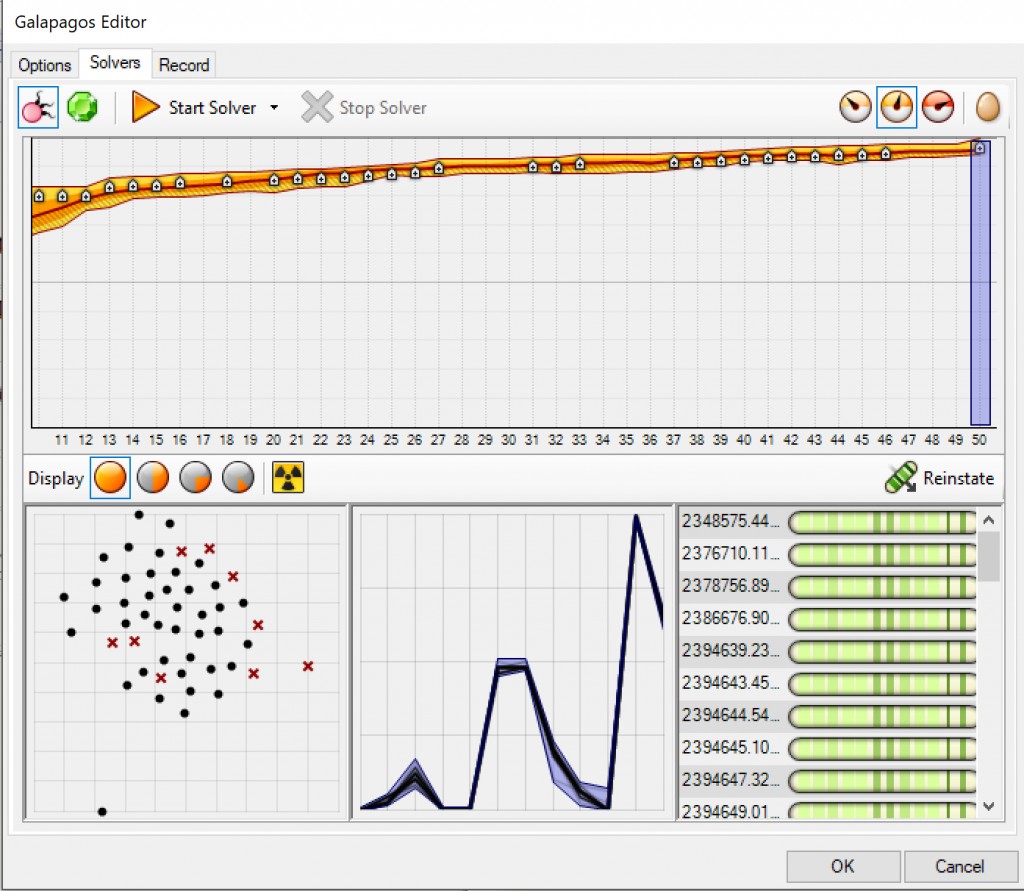Switch to the Options tab
The width and height of the screenshot is (1024, 891).
coord(45,65)
